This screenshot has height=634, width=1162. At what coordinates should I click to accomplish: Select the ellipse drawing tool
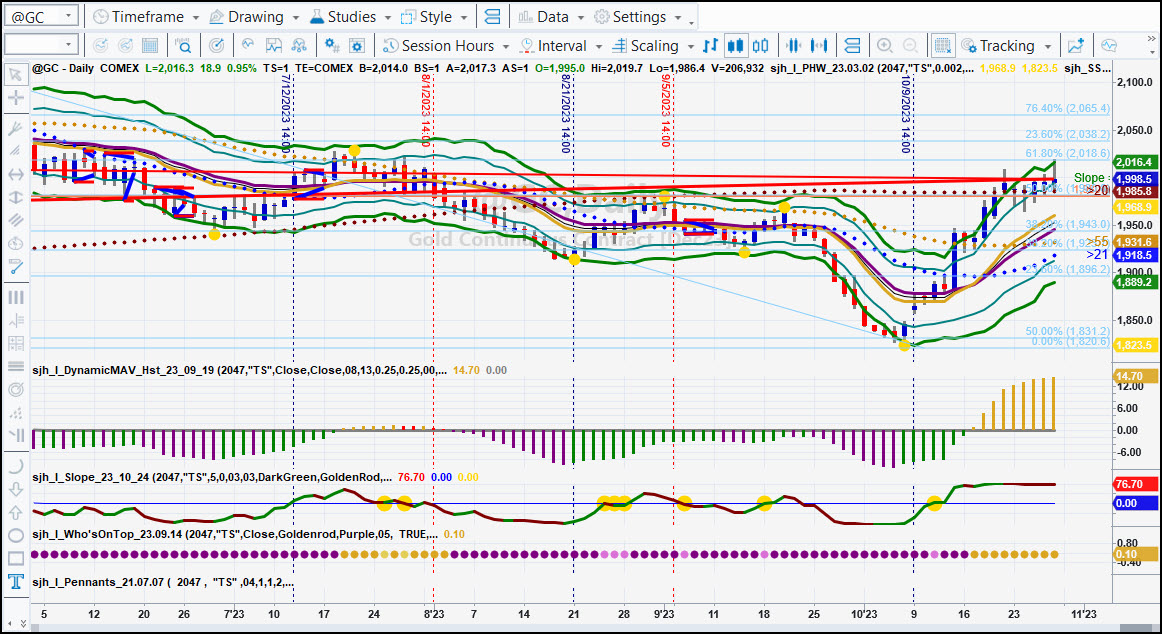[x=15, y=535]
